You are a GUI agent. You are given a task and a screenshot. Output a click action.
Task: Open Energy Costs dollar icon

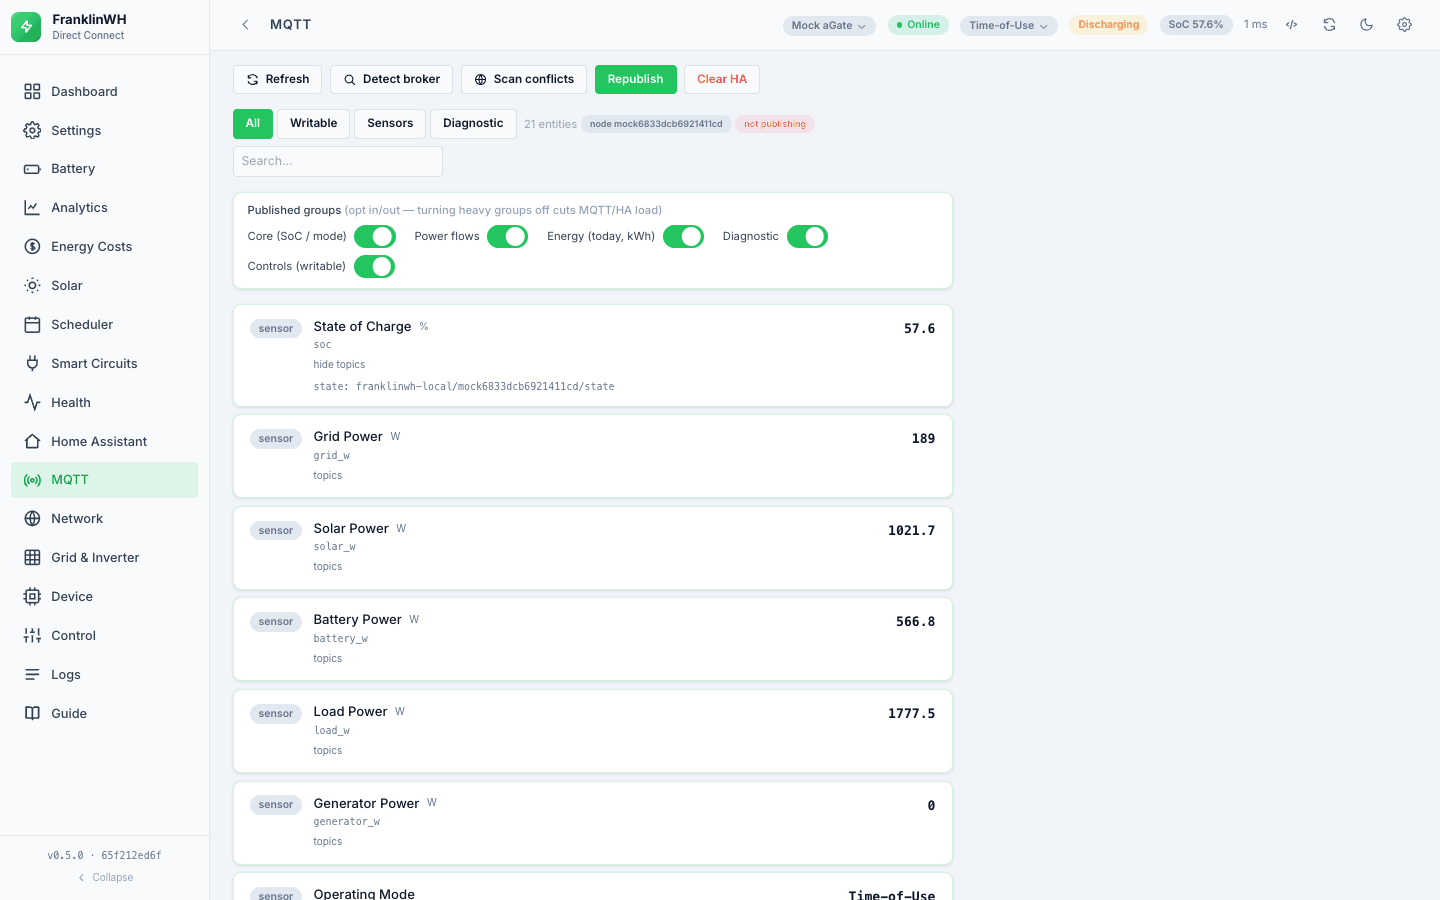[x=32, y=247]
